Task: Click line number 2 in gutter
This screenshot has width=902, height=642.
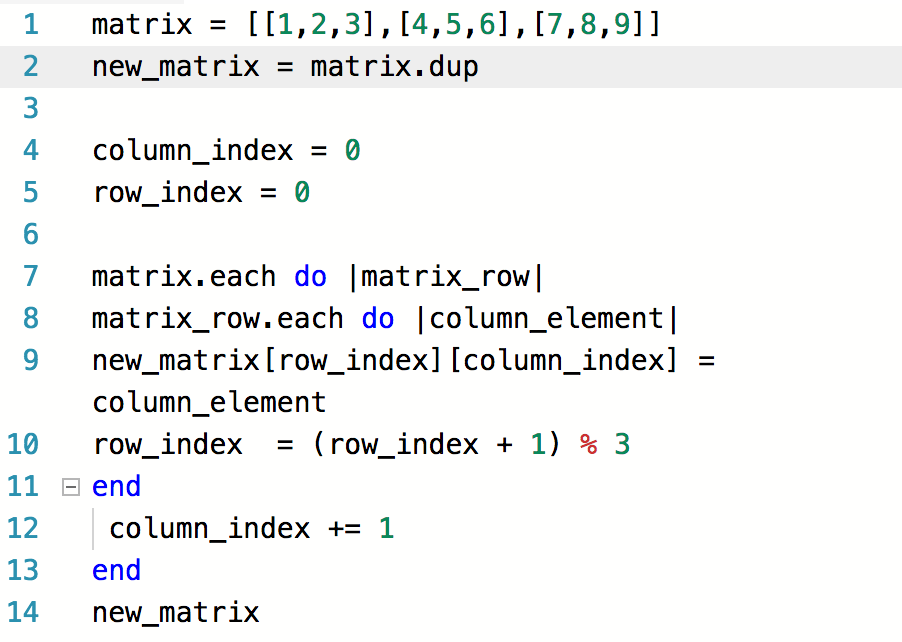Action: point(31,67)
